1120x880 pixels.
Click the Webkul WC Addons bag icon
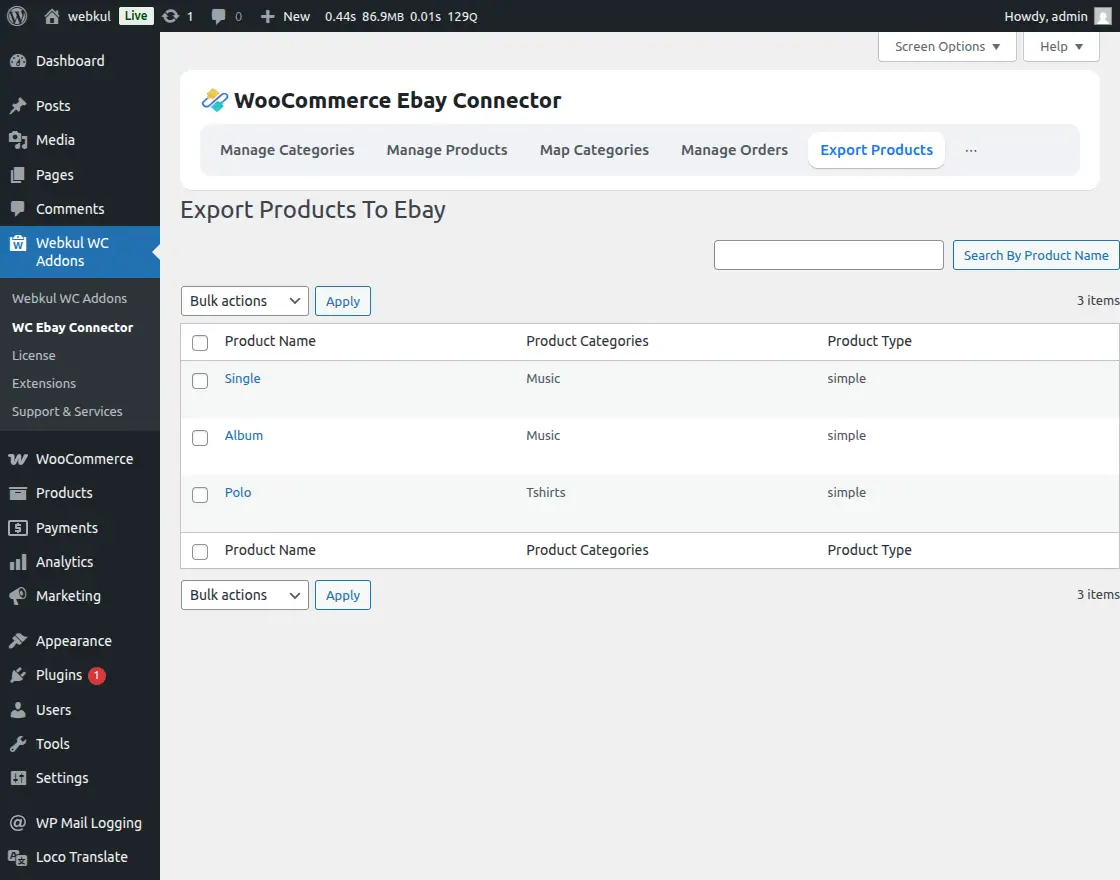tap(18, 244)
